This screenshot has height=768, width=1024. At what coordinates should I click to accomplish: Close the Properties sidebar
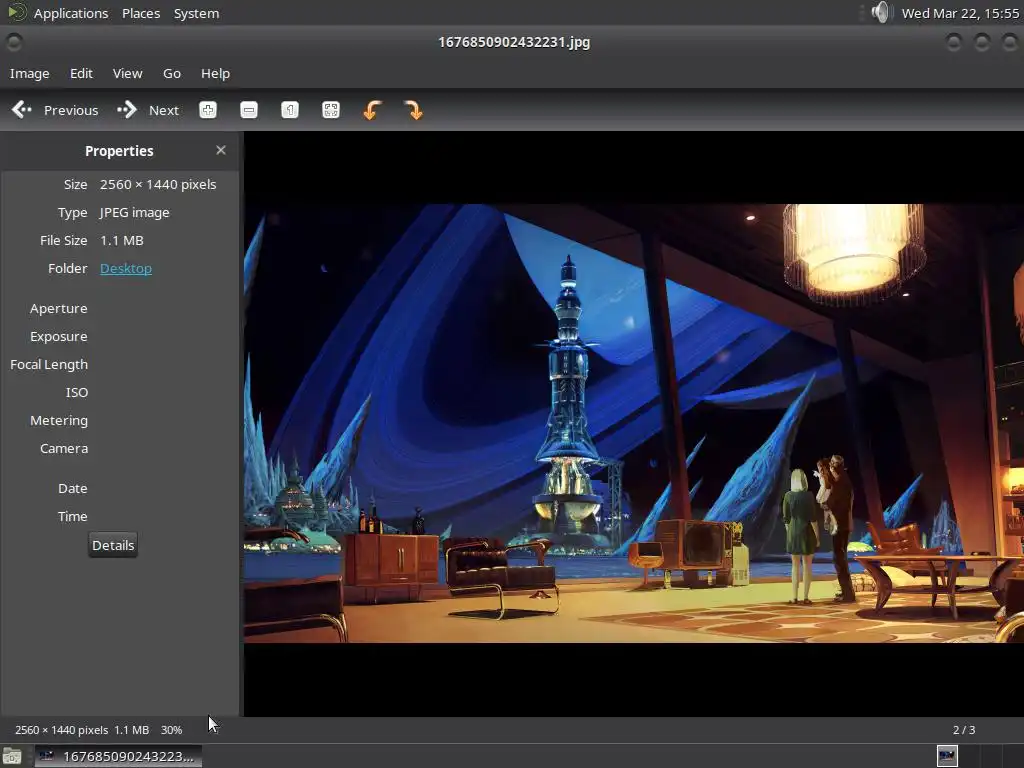[221, 150]
